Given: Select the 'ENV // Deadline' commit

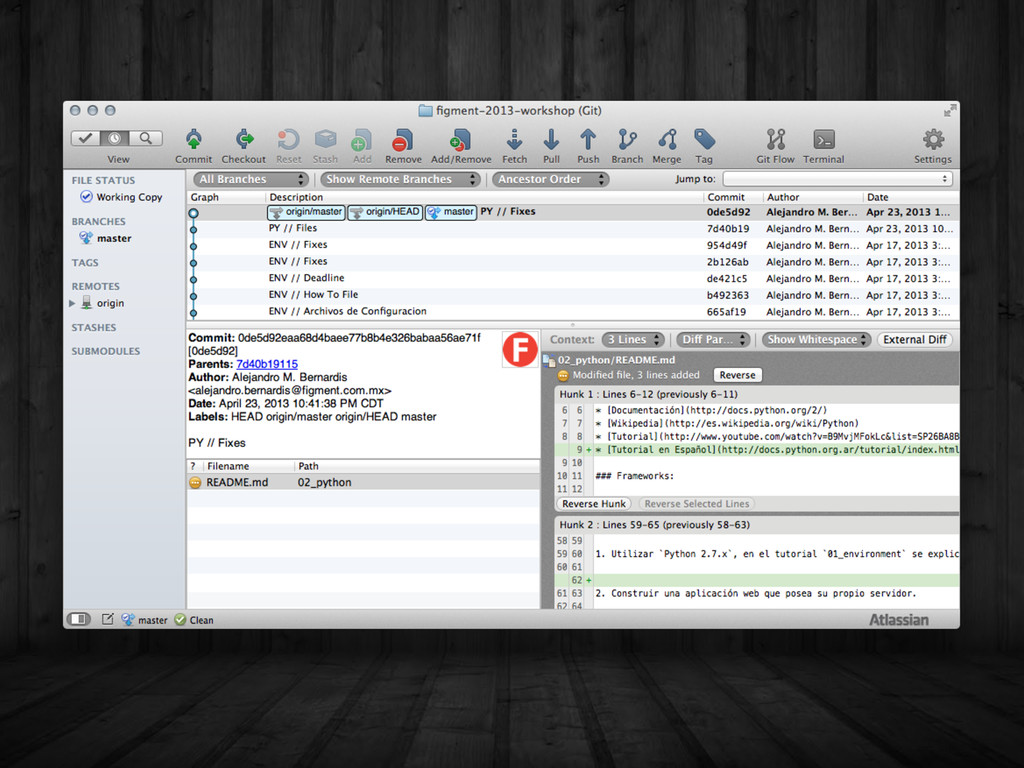Looking at the screenshot, I should coord(573,278).
